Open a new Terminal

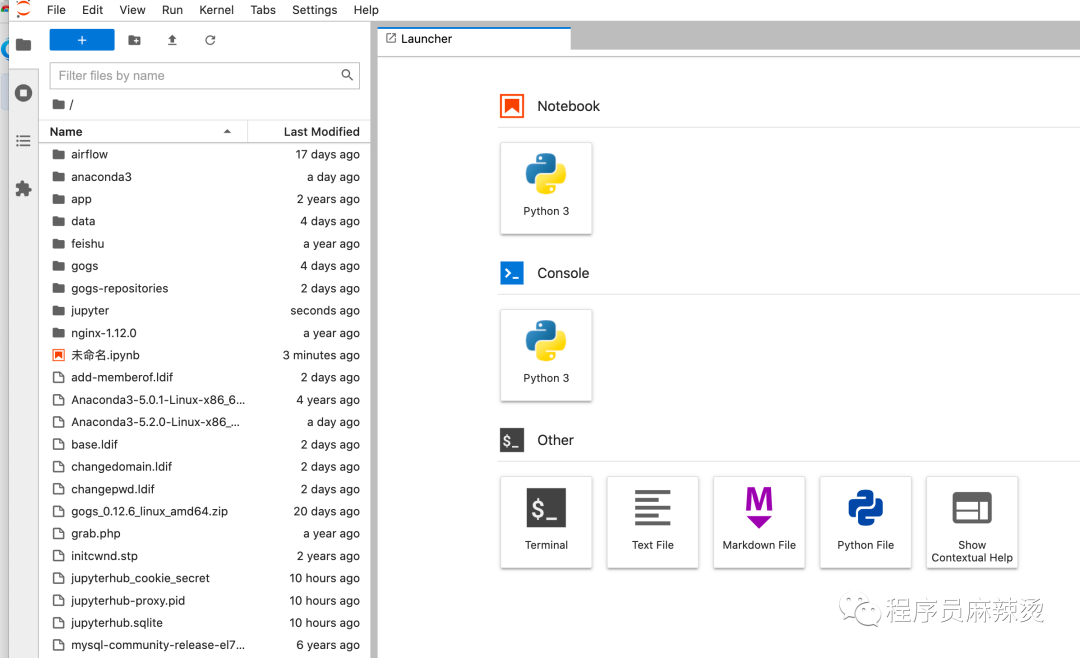pyautogui.click(x=546, y=522)
